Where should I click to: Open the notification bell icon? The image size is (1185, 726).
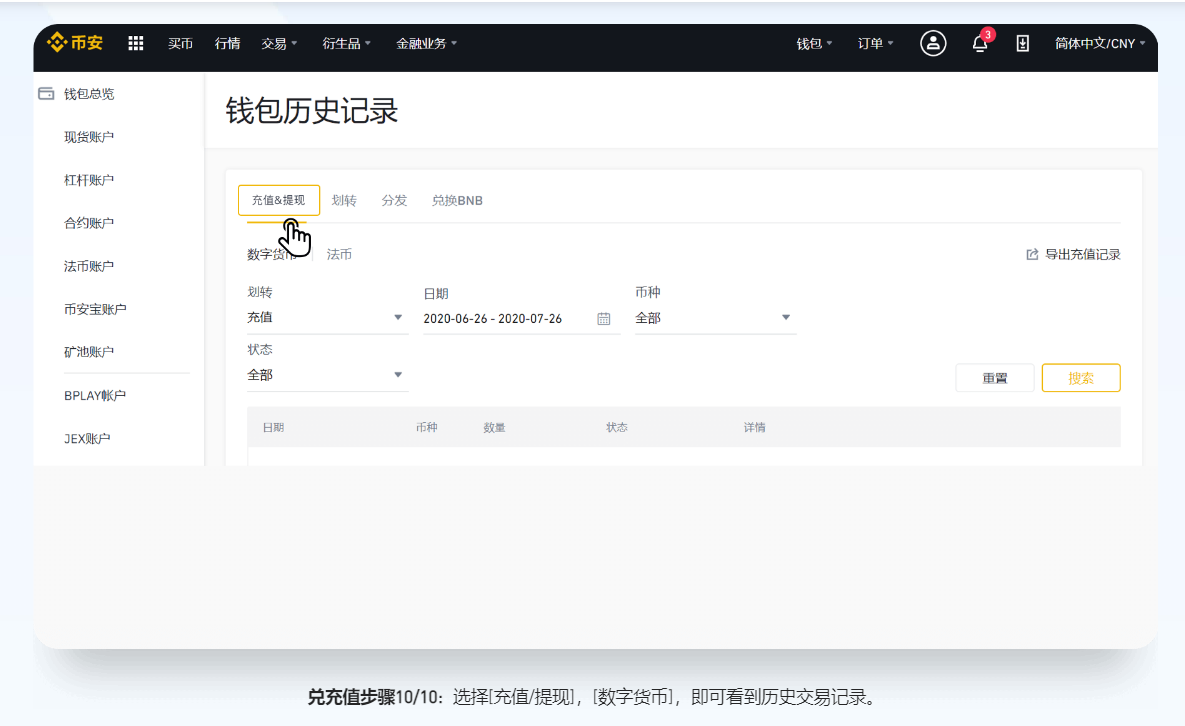[980, 43]
